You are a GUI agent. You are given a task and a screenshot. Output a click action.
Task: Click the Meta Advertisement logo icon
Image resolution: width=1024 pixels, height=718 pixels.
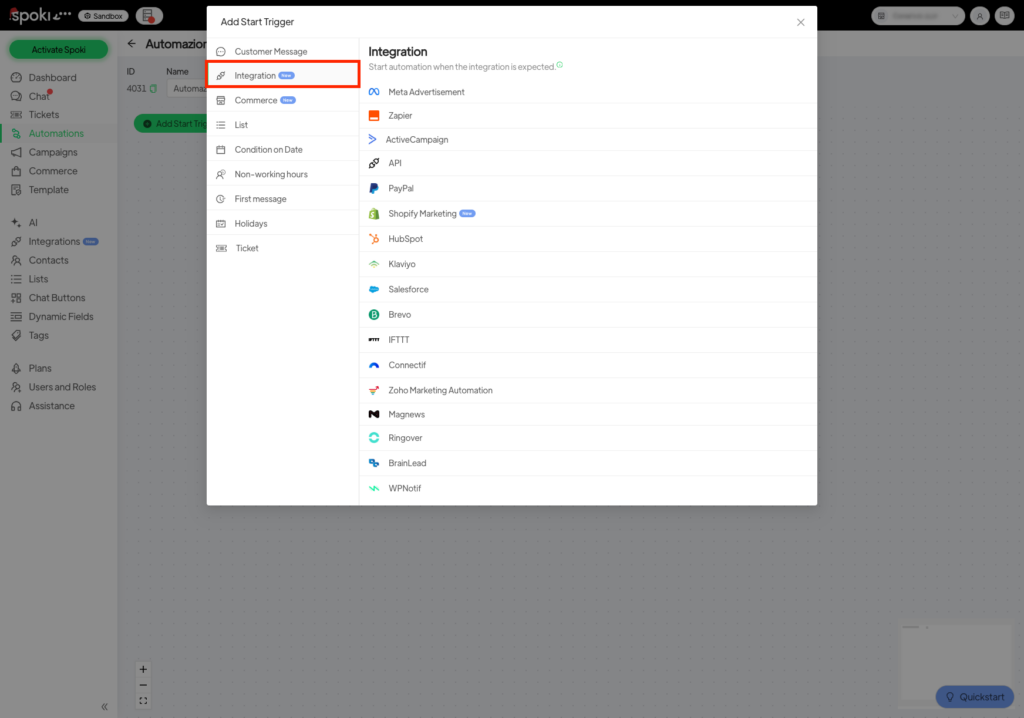click(x=374, y=92)
